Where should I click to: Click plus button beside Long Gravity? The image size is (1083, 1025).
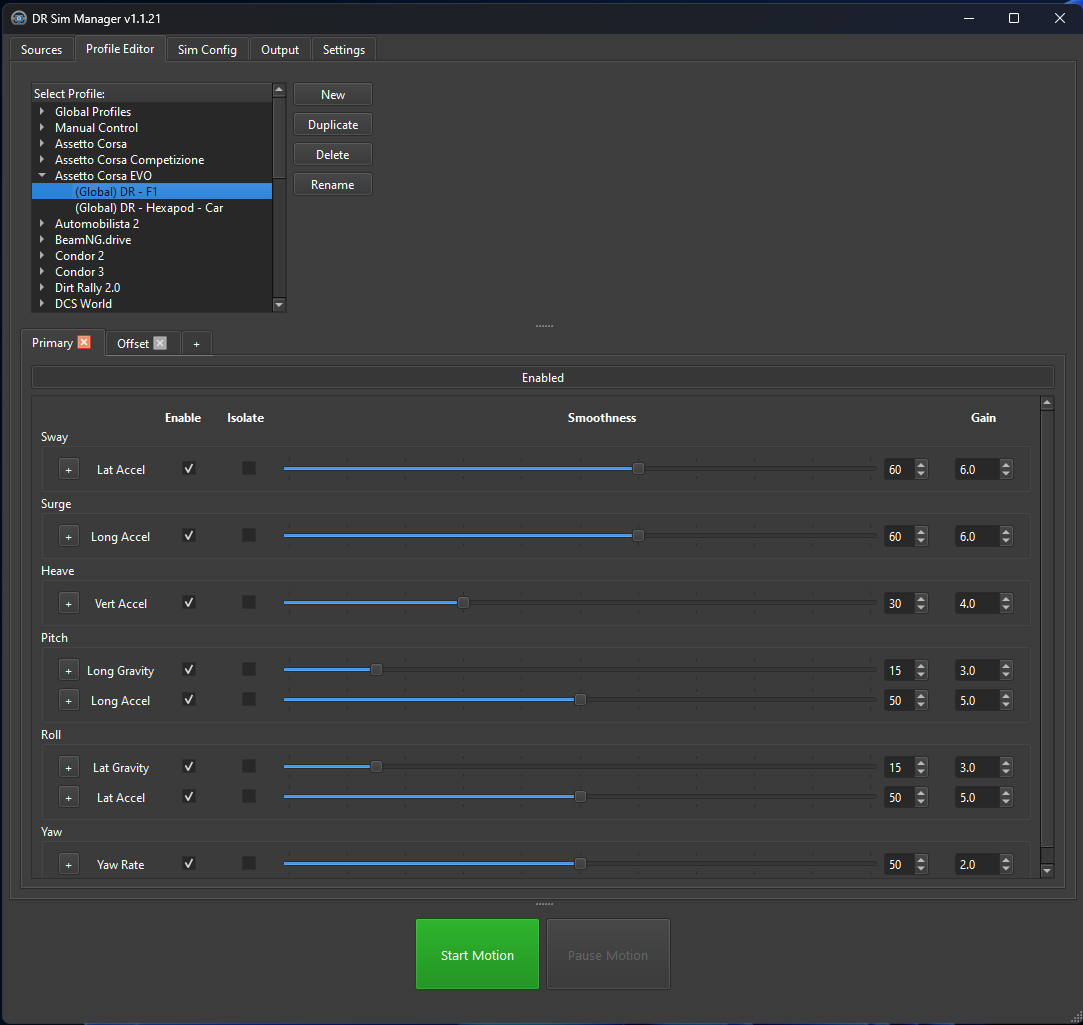(x=68, y=671)
